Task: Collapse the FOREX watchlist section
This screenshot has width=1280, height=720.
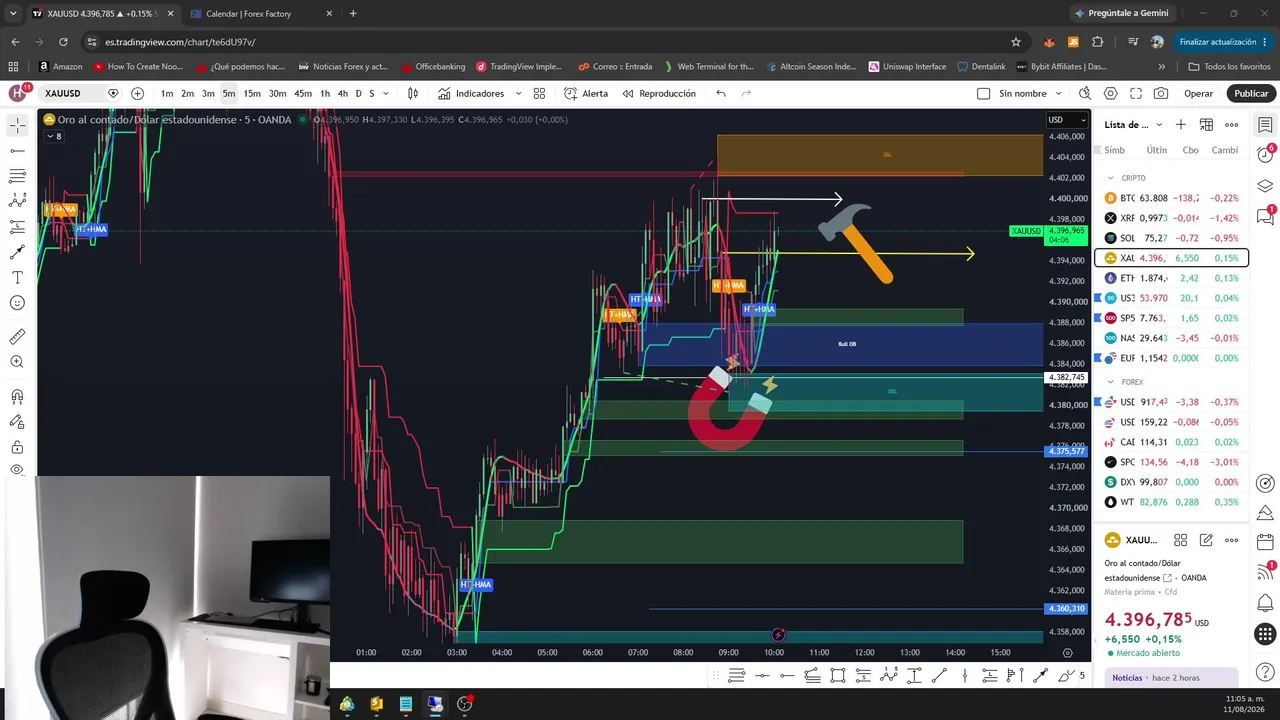Action: (x=1110, y=382)
